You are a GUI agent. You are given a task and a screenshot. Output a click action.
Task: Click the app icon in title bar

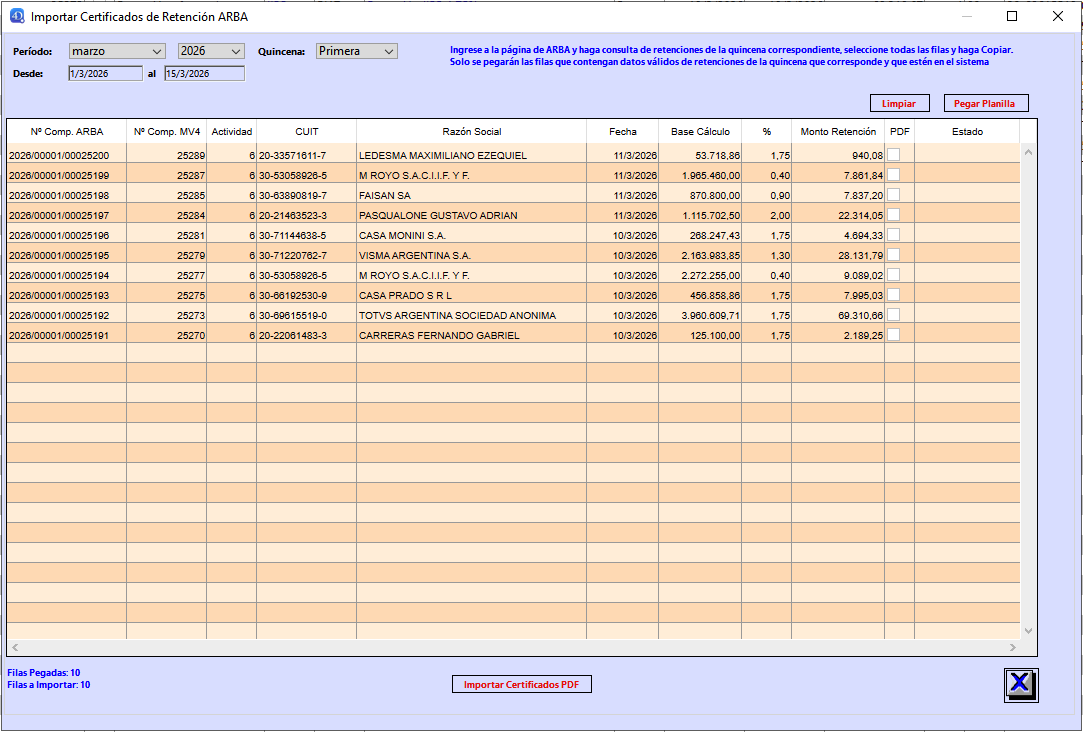(x=16, y=16)
